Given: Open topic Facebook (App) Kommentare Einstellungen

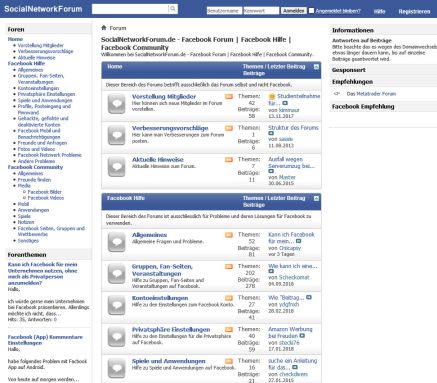Looking at the screenshot, I should (x=45, y=340).
